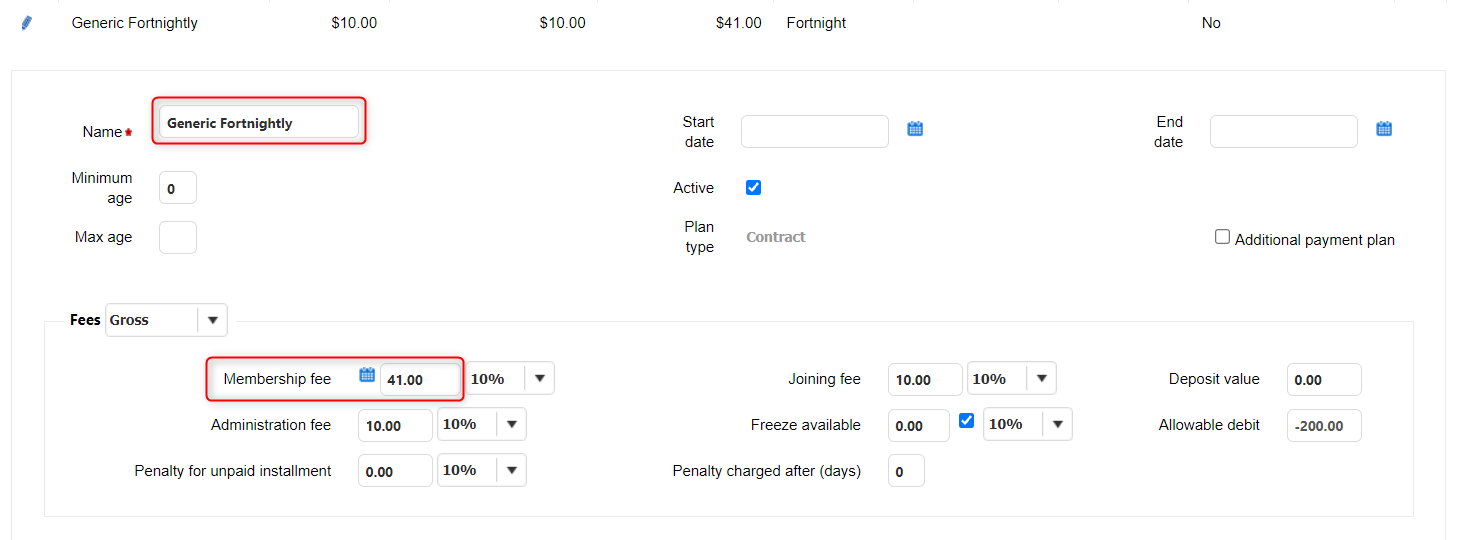Click the pencil edit icon for Generic Fortnightly
Viewport: 1463px width, 540px height.
(x=27, y=23)
